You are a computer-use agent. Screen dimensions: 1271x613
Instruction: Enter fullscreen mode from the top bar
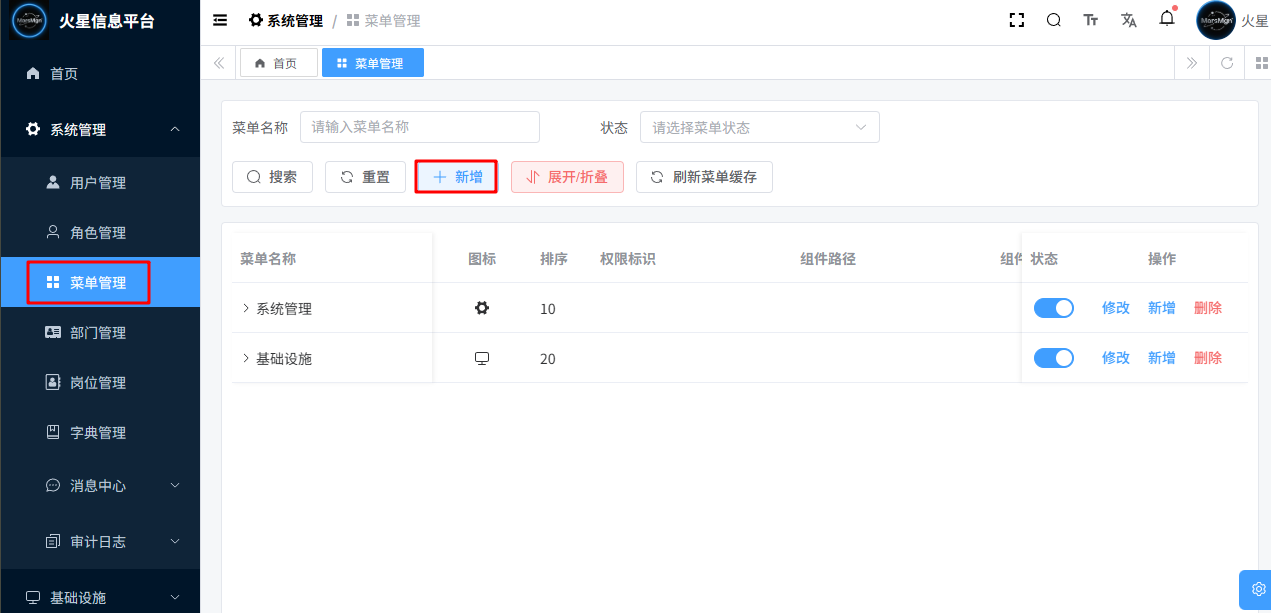point(1017,20)
